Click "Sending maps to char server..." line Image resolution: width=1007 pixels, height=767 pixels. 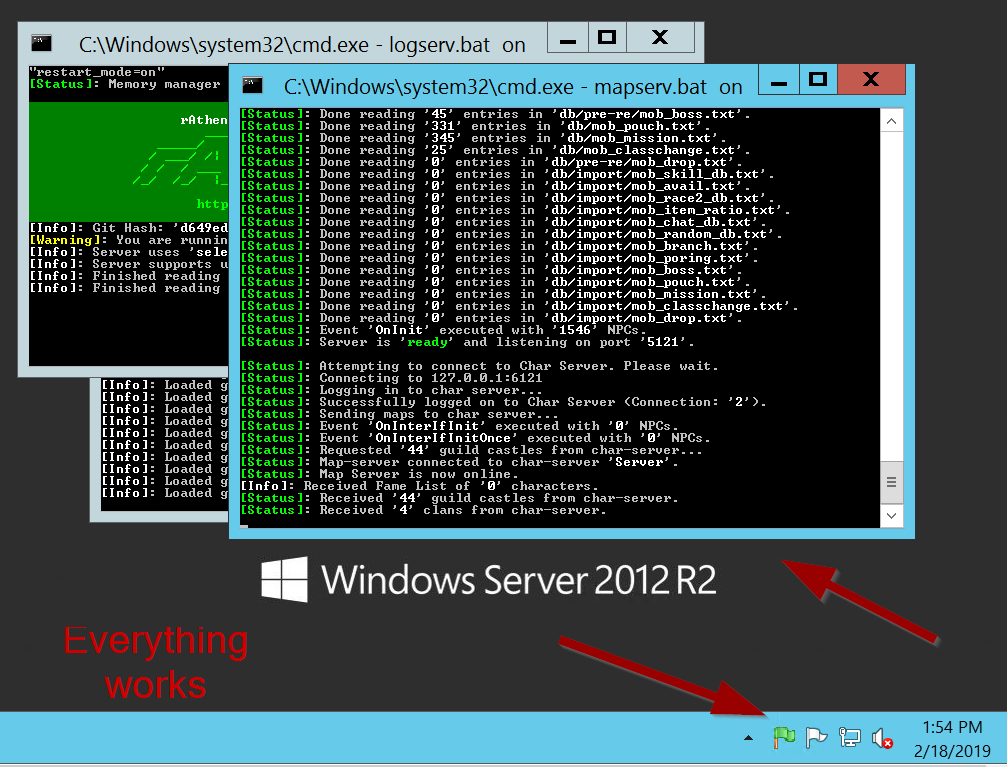click(400, 414)
